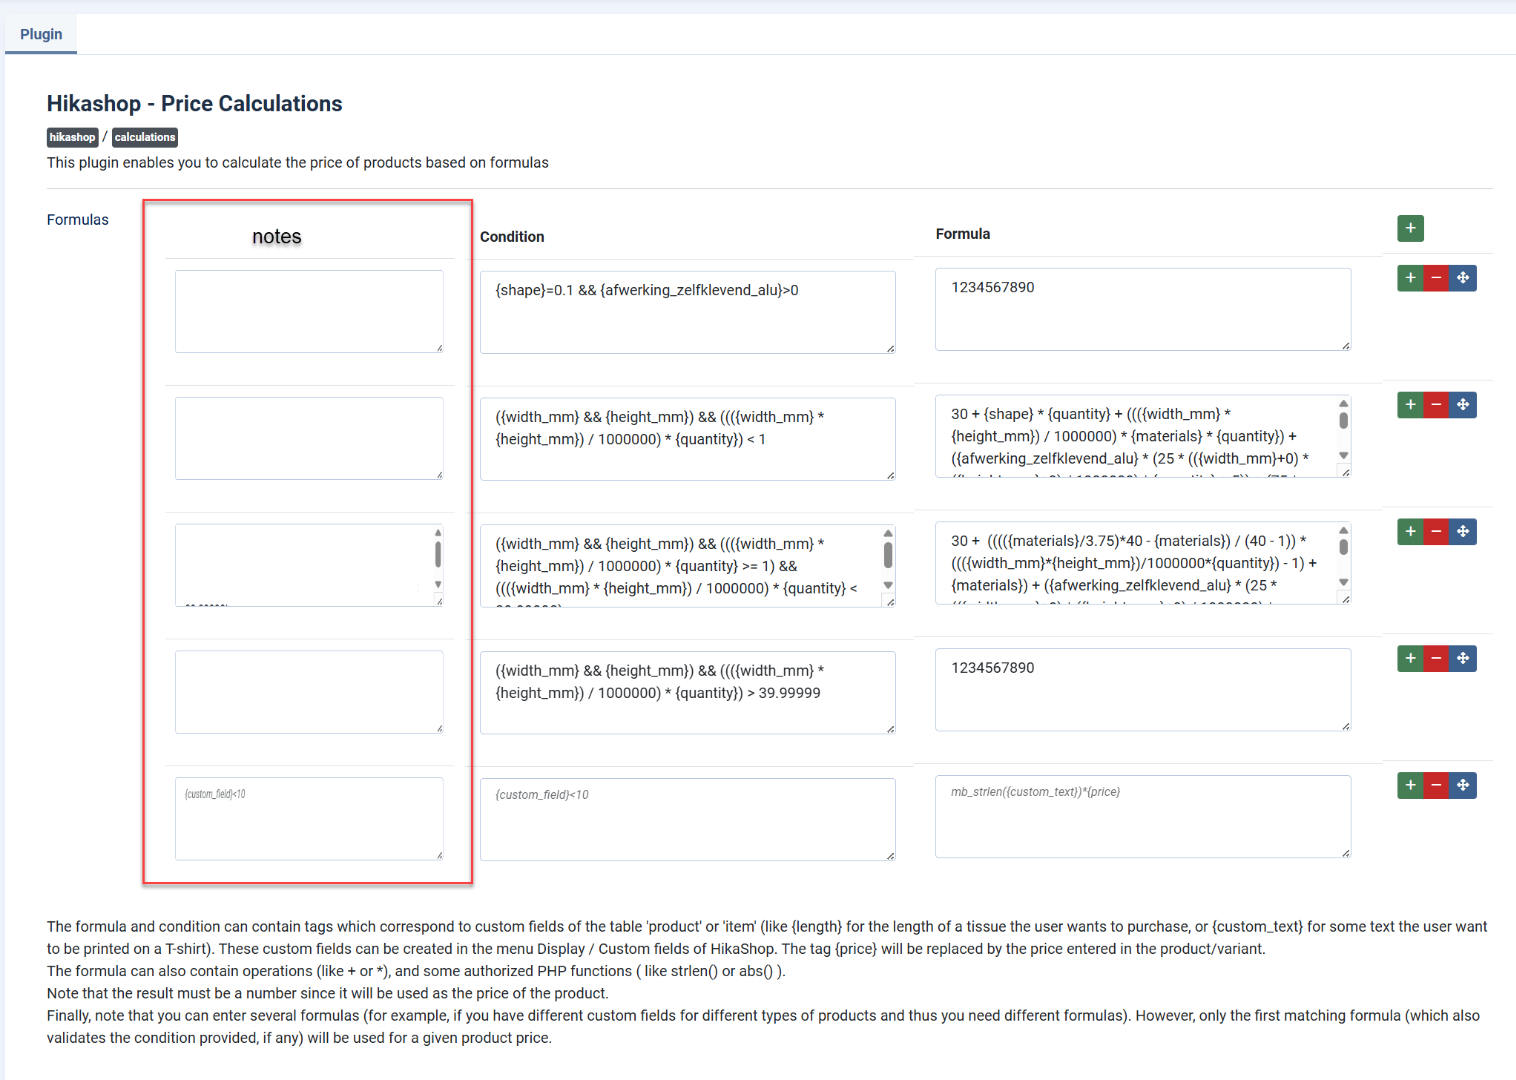1516x1080 pixels.
Task: Click the hikashop tag badge
Action: tap(73, 137)
